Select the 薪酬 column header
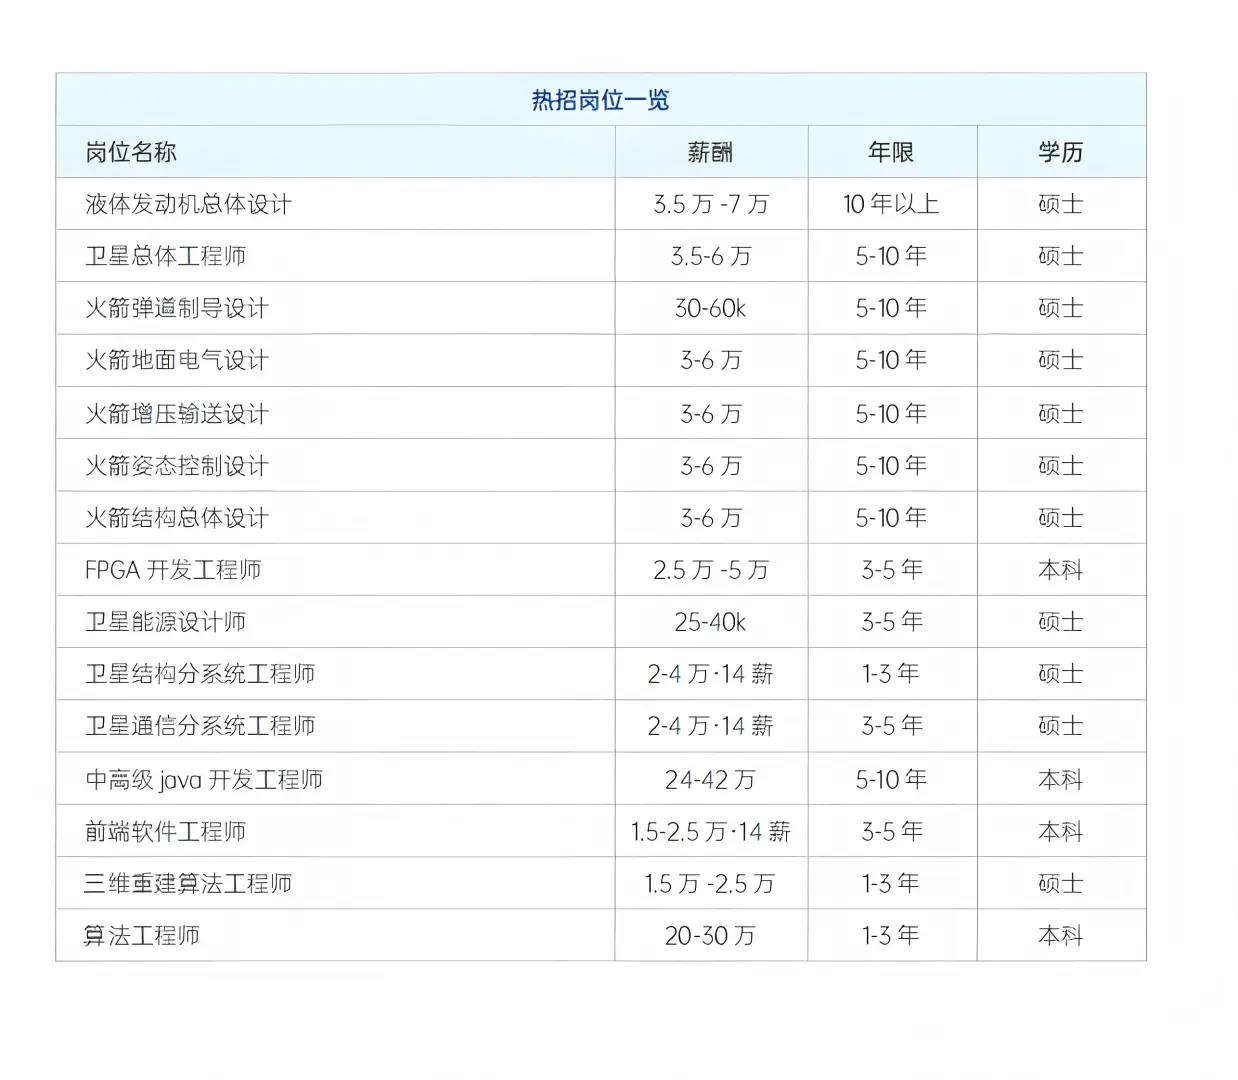Viewport: 1238px width, 1080px height. [710, 152]
